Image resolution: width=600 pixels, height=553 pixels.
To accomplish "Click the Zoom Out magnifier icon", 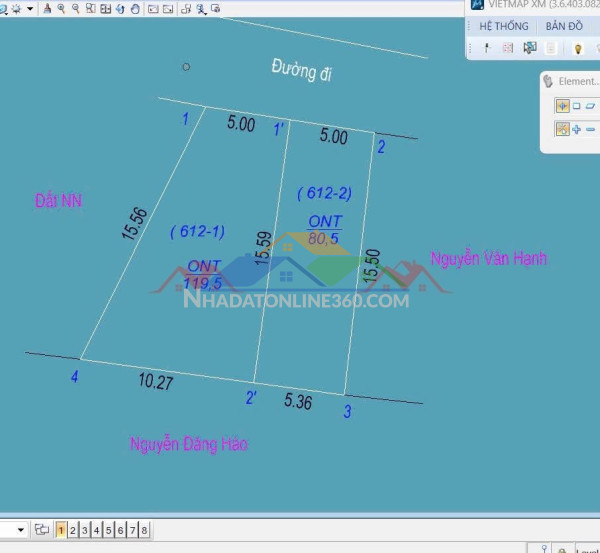I will pos(76,8).
